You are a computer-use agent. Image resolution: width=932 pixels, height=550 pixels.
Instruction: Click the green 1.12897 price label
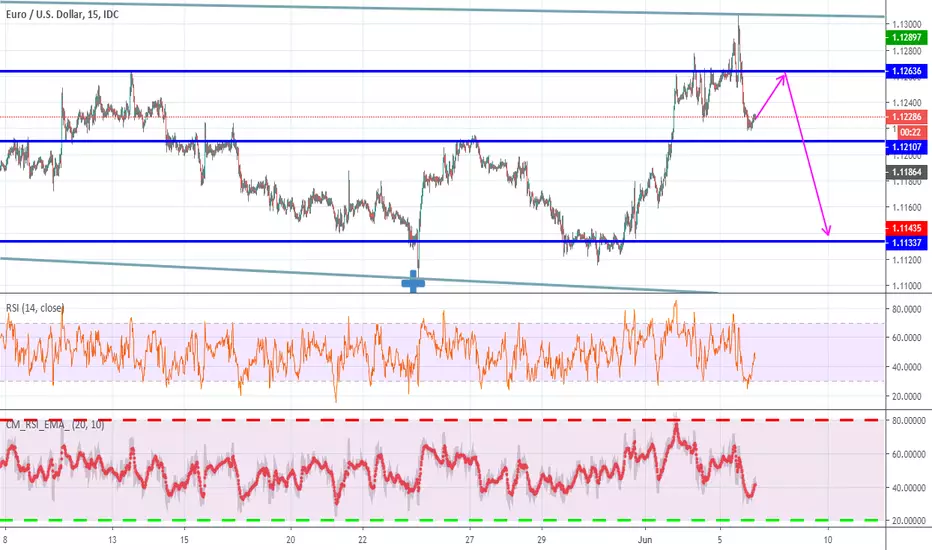click(906, 37)
